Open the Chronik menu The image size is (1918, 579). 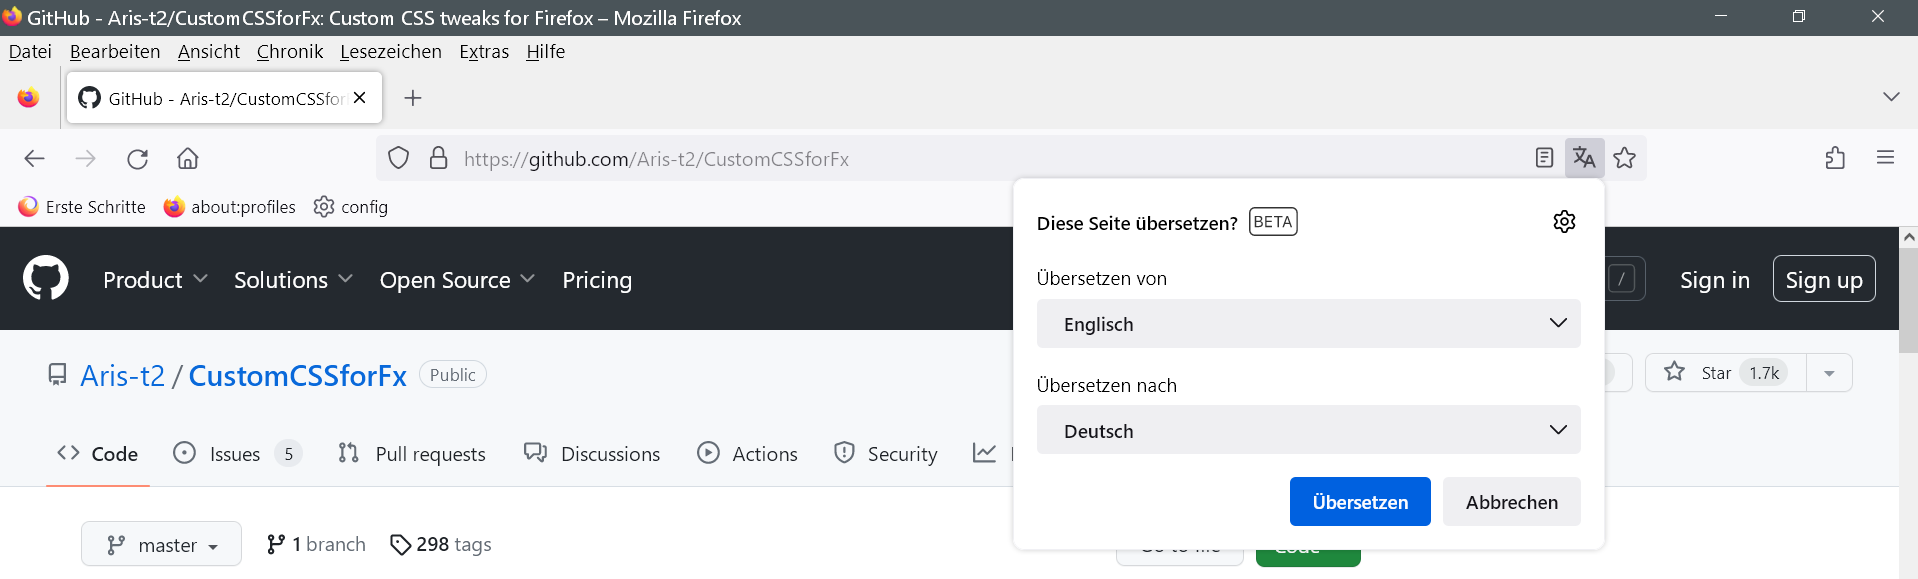coord(290,52)
